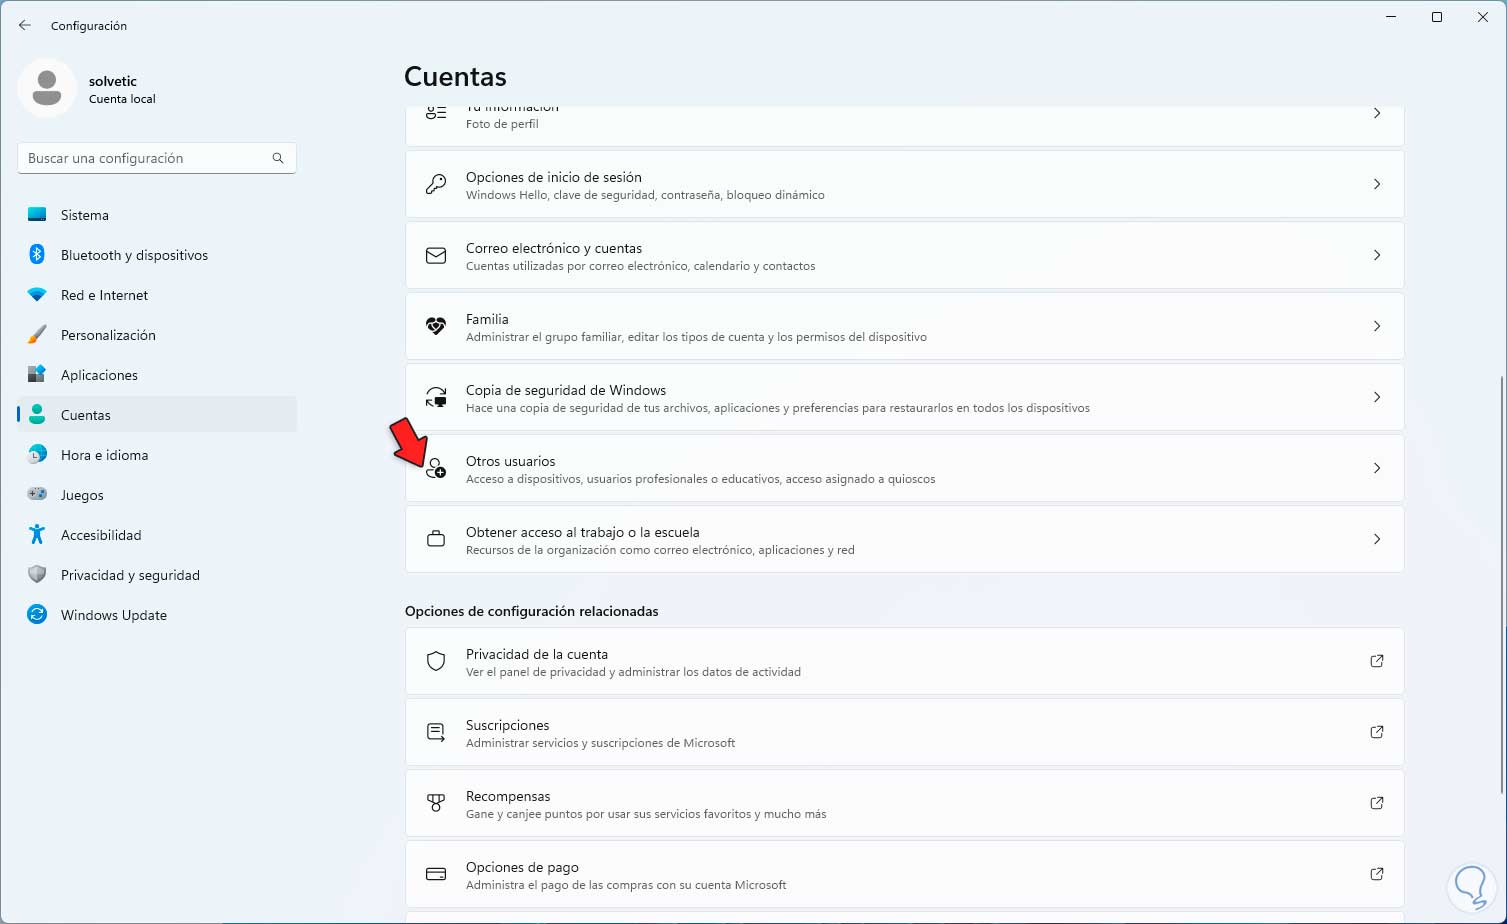Viewport: 1507px width, 924px height.
Task: Click the Opciones de configuración relacionadas heading
Action: [532, 611]
